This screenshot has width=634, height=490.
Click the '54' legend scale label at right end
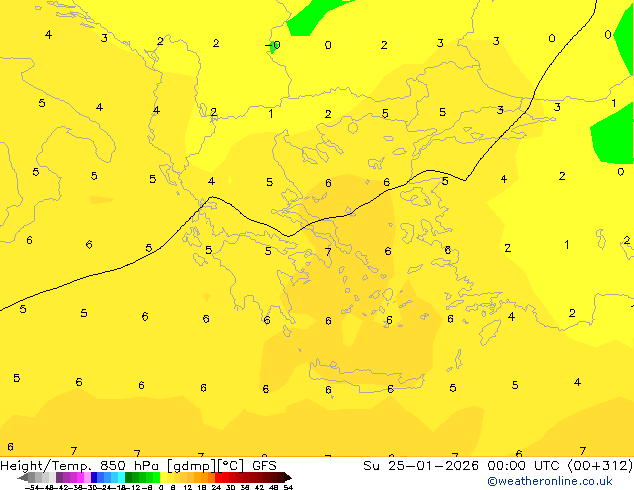pyautogui.click(x=288, y=487)
